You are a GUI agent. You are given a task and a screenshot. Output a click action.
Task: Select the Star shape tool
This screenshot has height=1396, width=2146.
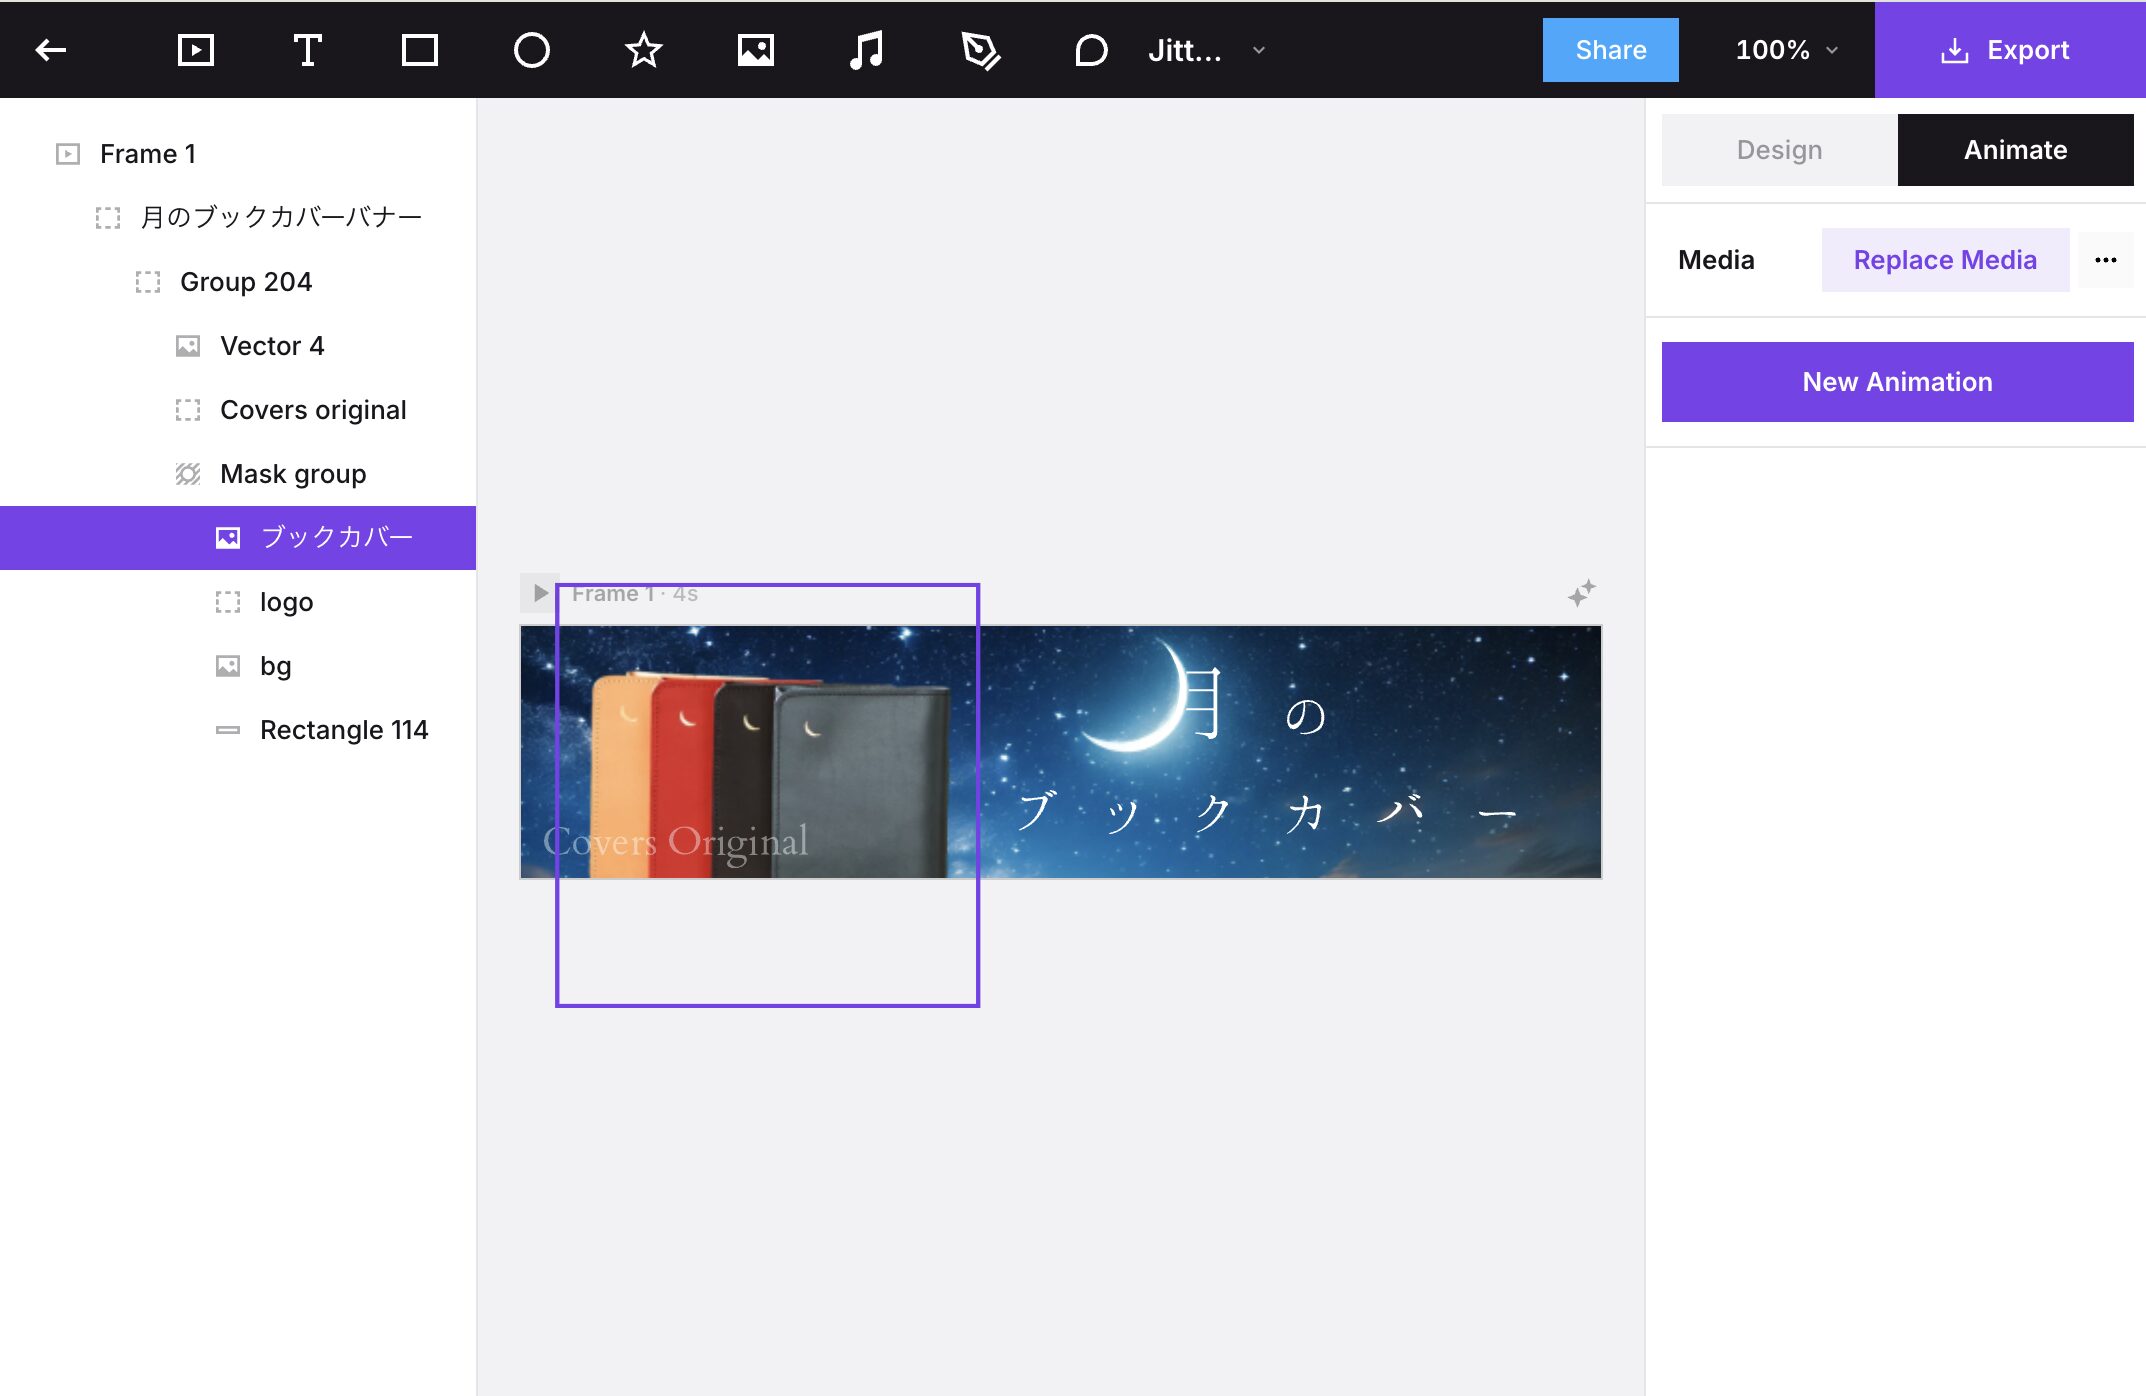click(643, 50)
